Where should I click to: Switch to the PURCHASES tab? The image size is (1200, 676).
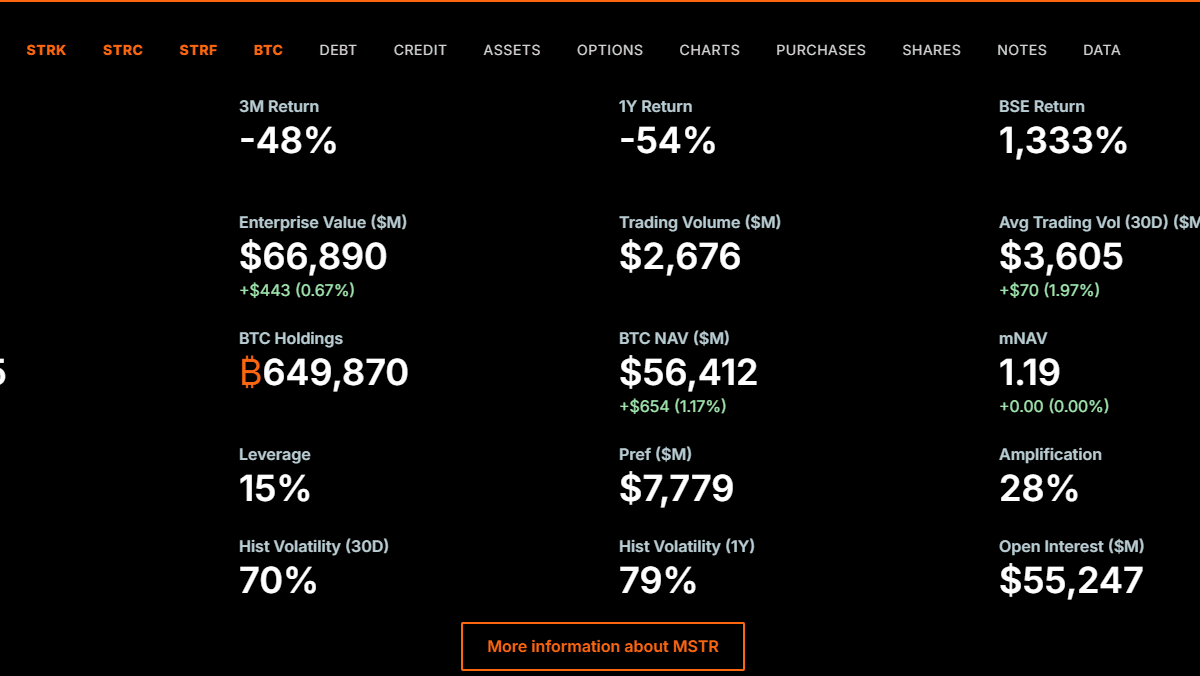[x=821, y=50]
